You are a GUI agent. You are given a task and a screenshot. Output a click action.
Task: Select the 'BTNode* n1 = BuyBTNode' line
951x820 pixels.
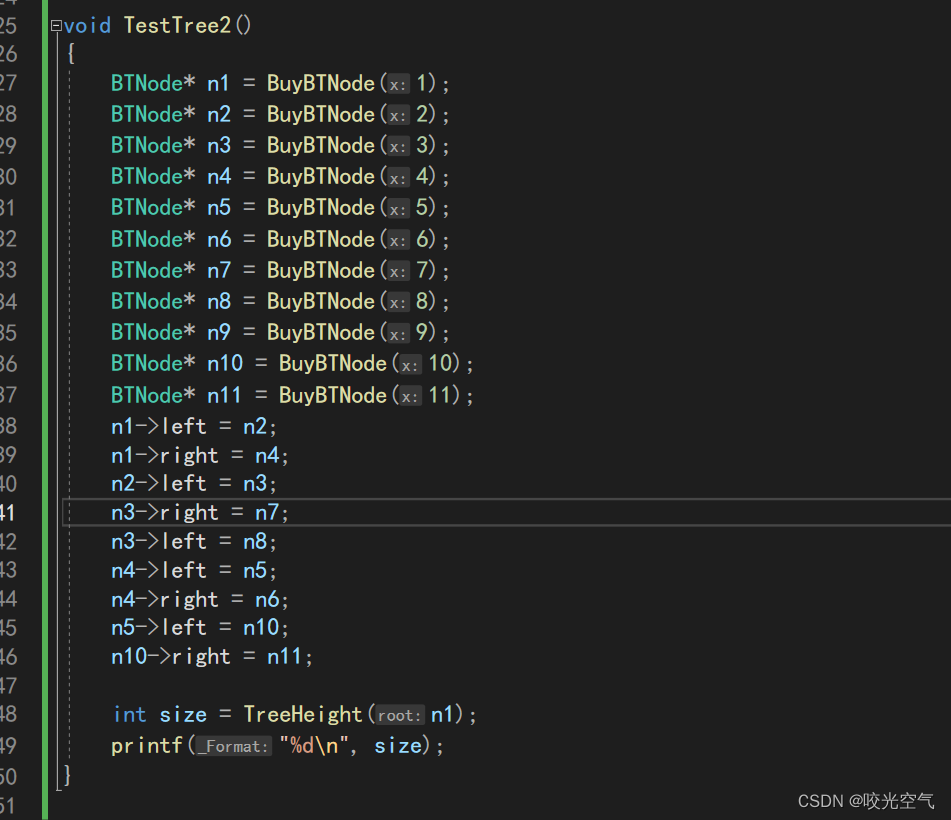[280, 83]
